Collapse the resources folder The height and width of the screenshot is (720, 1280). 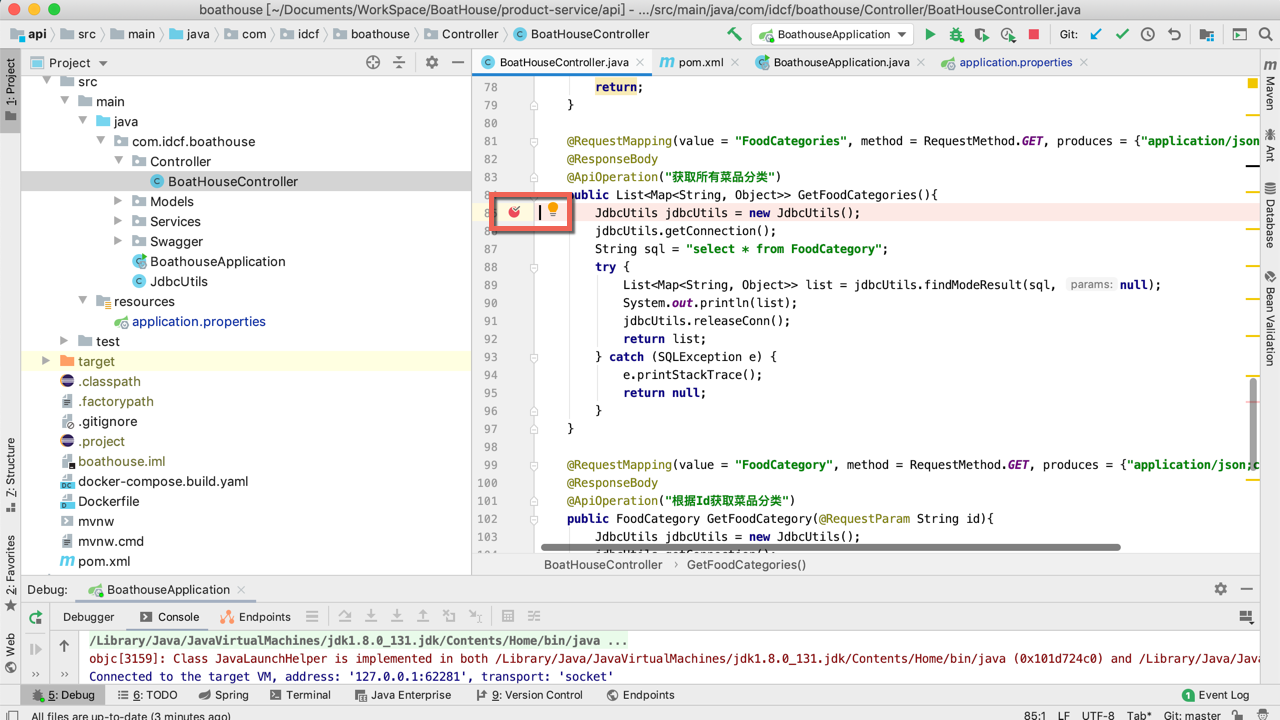point(83,301)
